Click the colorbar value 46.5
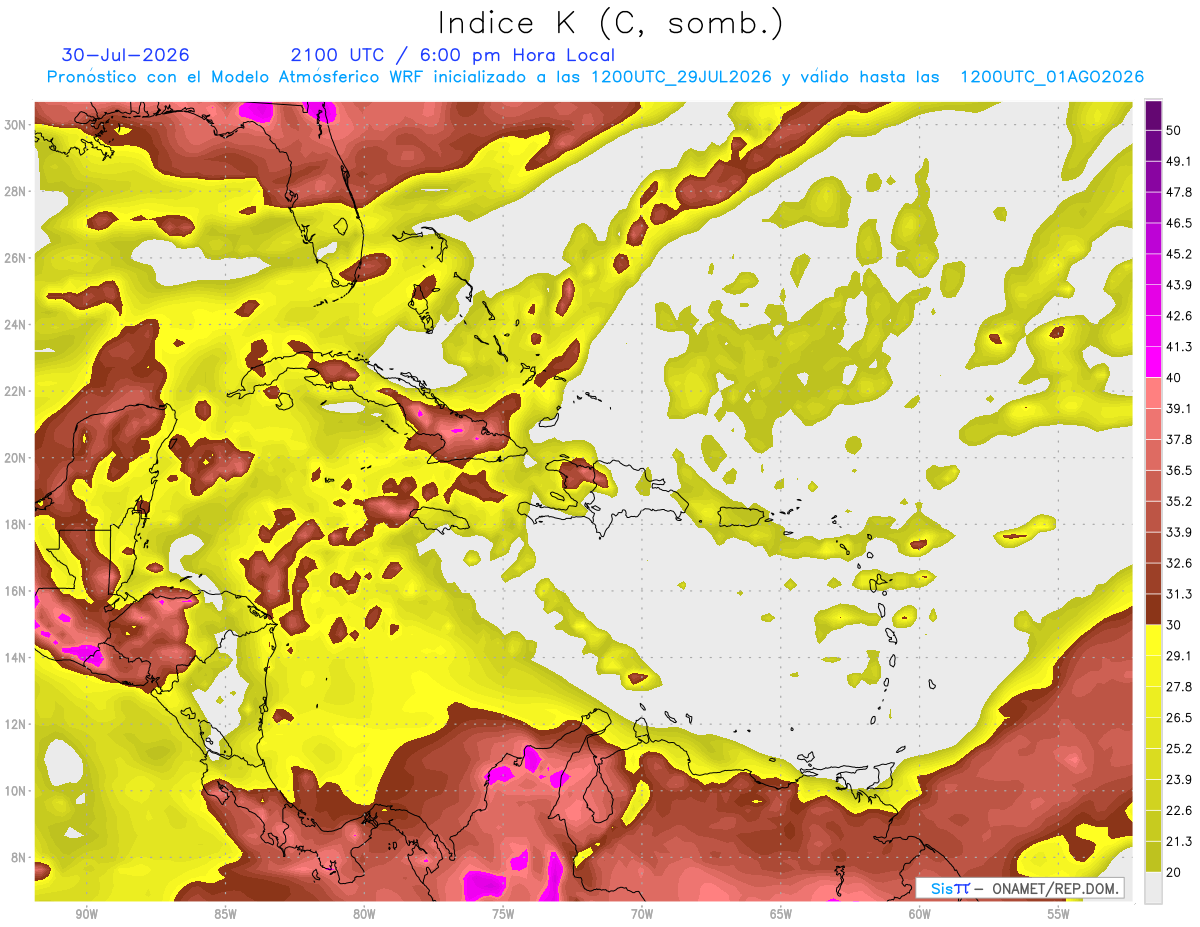 [x=1179, y=223]
